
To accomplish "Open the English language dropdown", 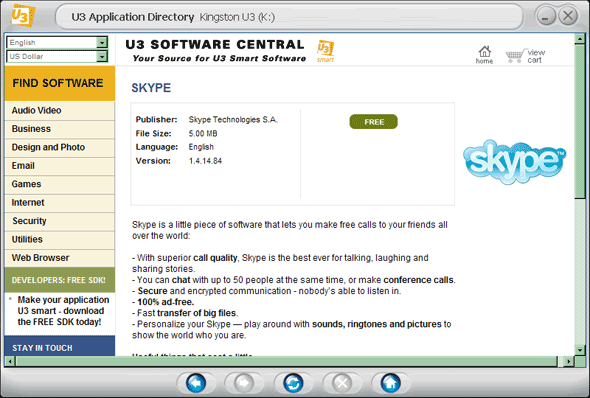I will (57, 43).
